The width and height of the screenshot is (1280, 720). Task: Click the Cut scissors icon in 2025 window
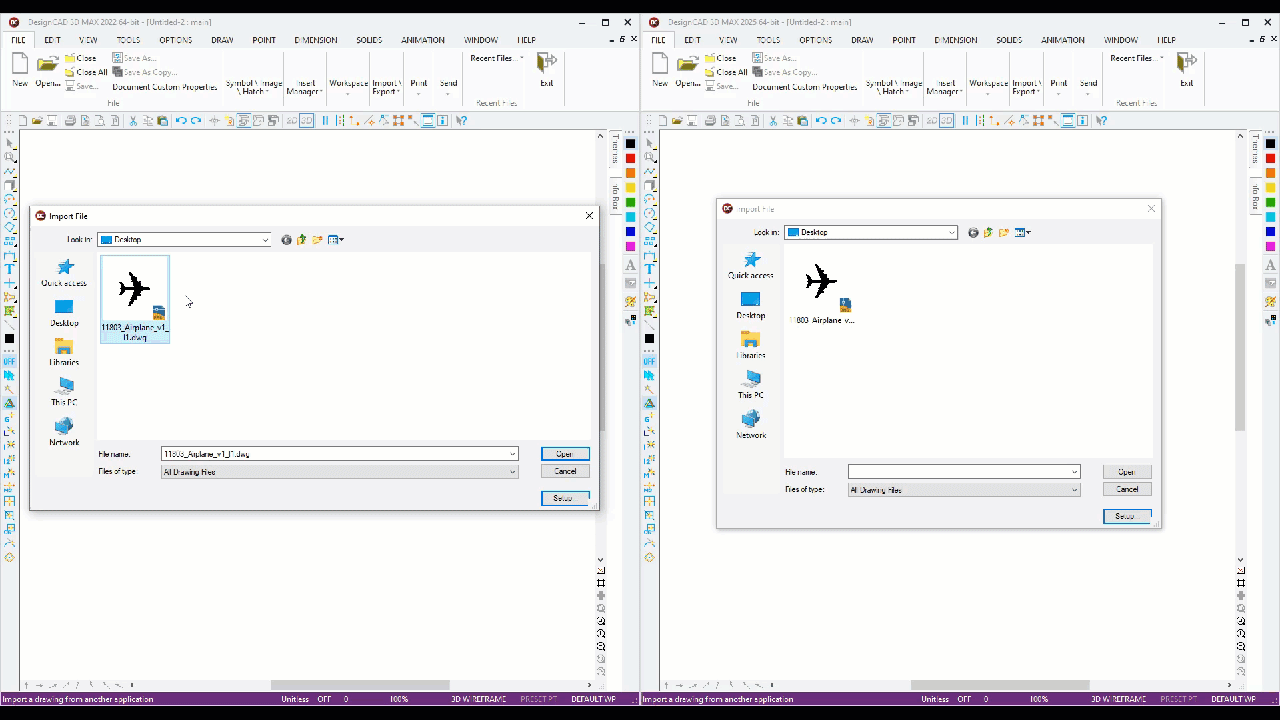[x=772, y=120]
